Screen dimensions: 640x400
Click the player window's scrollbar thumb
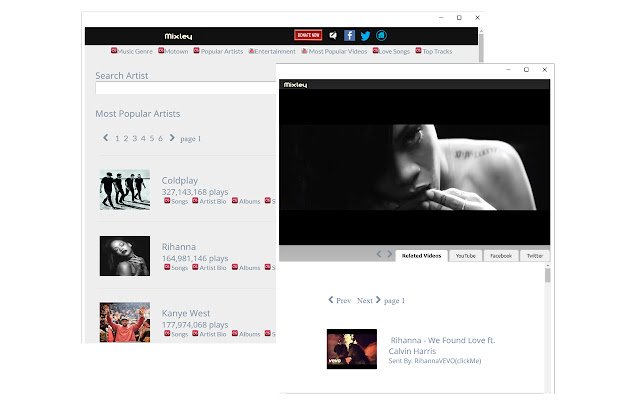click(x=547, y=276)
